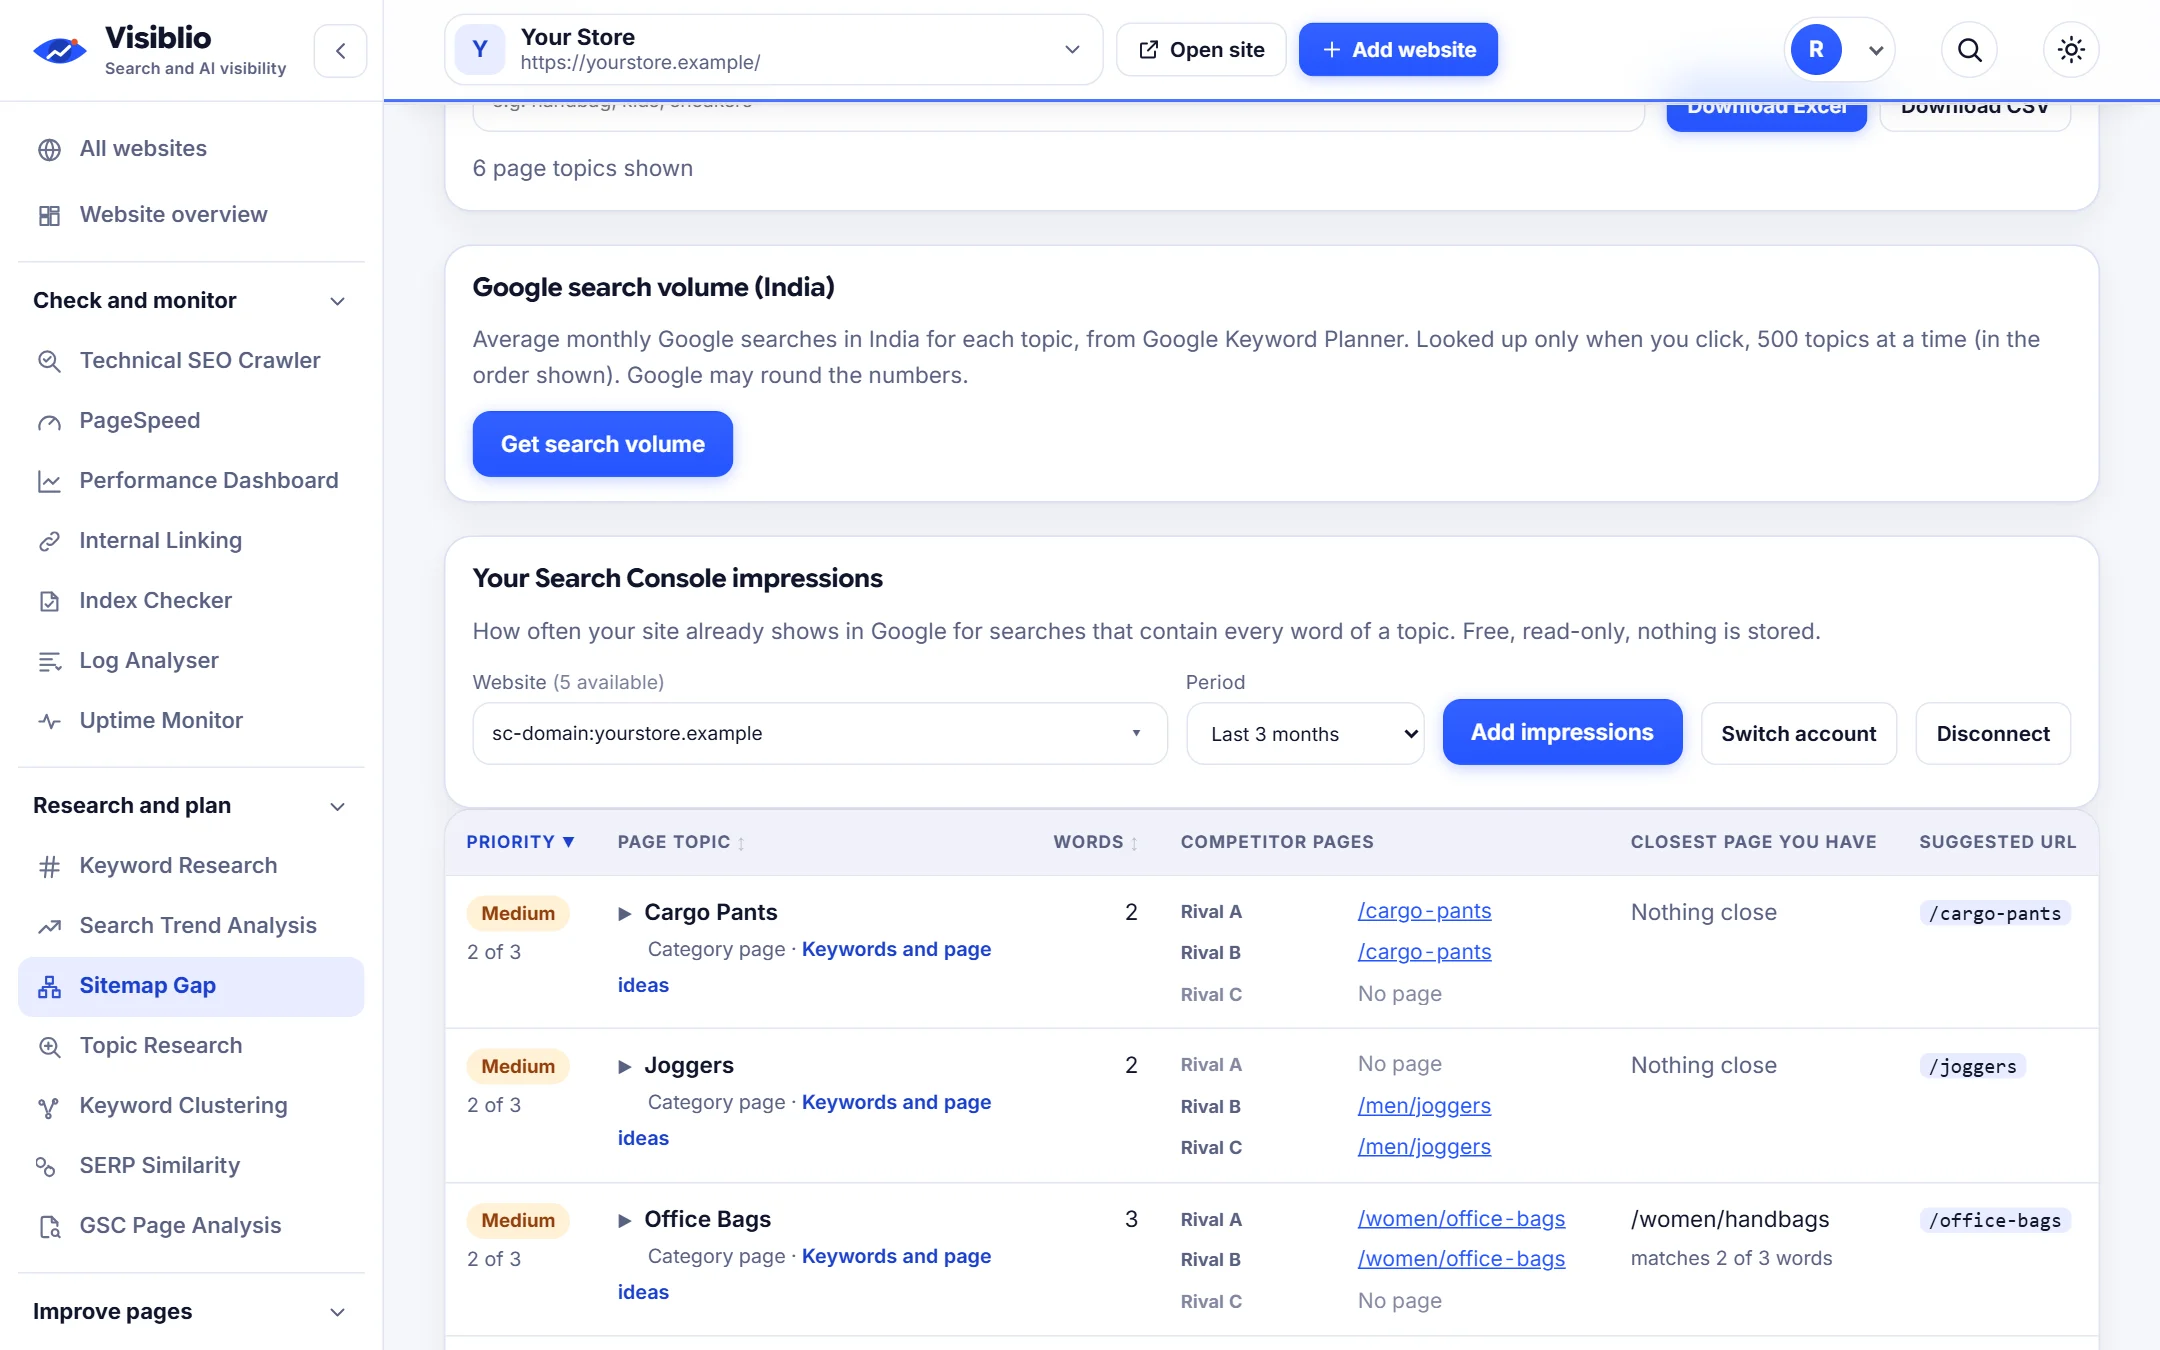Sort by Words column header
2160x1350 pixels.
(x=1095, y=842)
